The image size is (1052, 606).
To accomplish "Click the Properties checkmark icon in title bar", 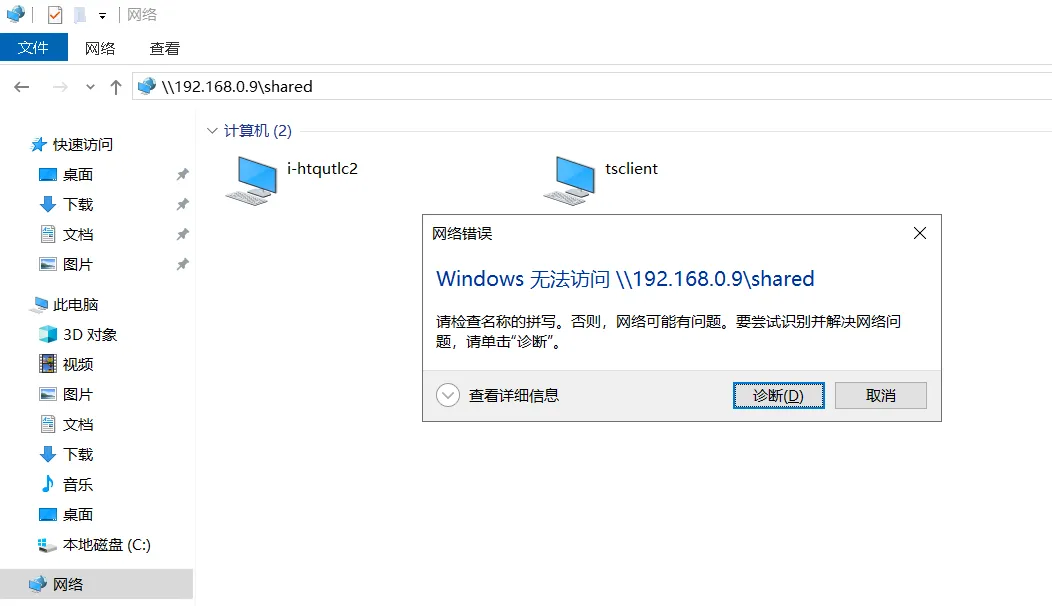I will 55,15.
